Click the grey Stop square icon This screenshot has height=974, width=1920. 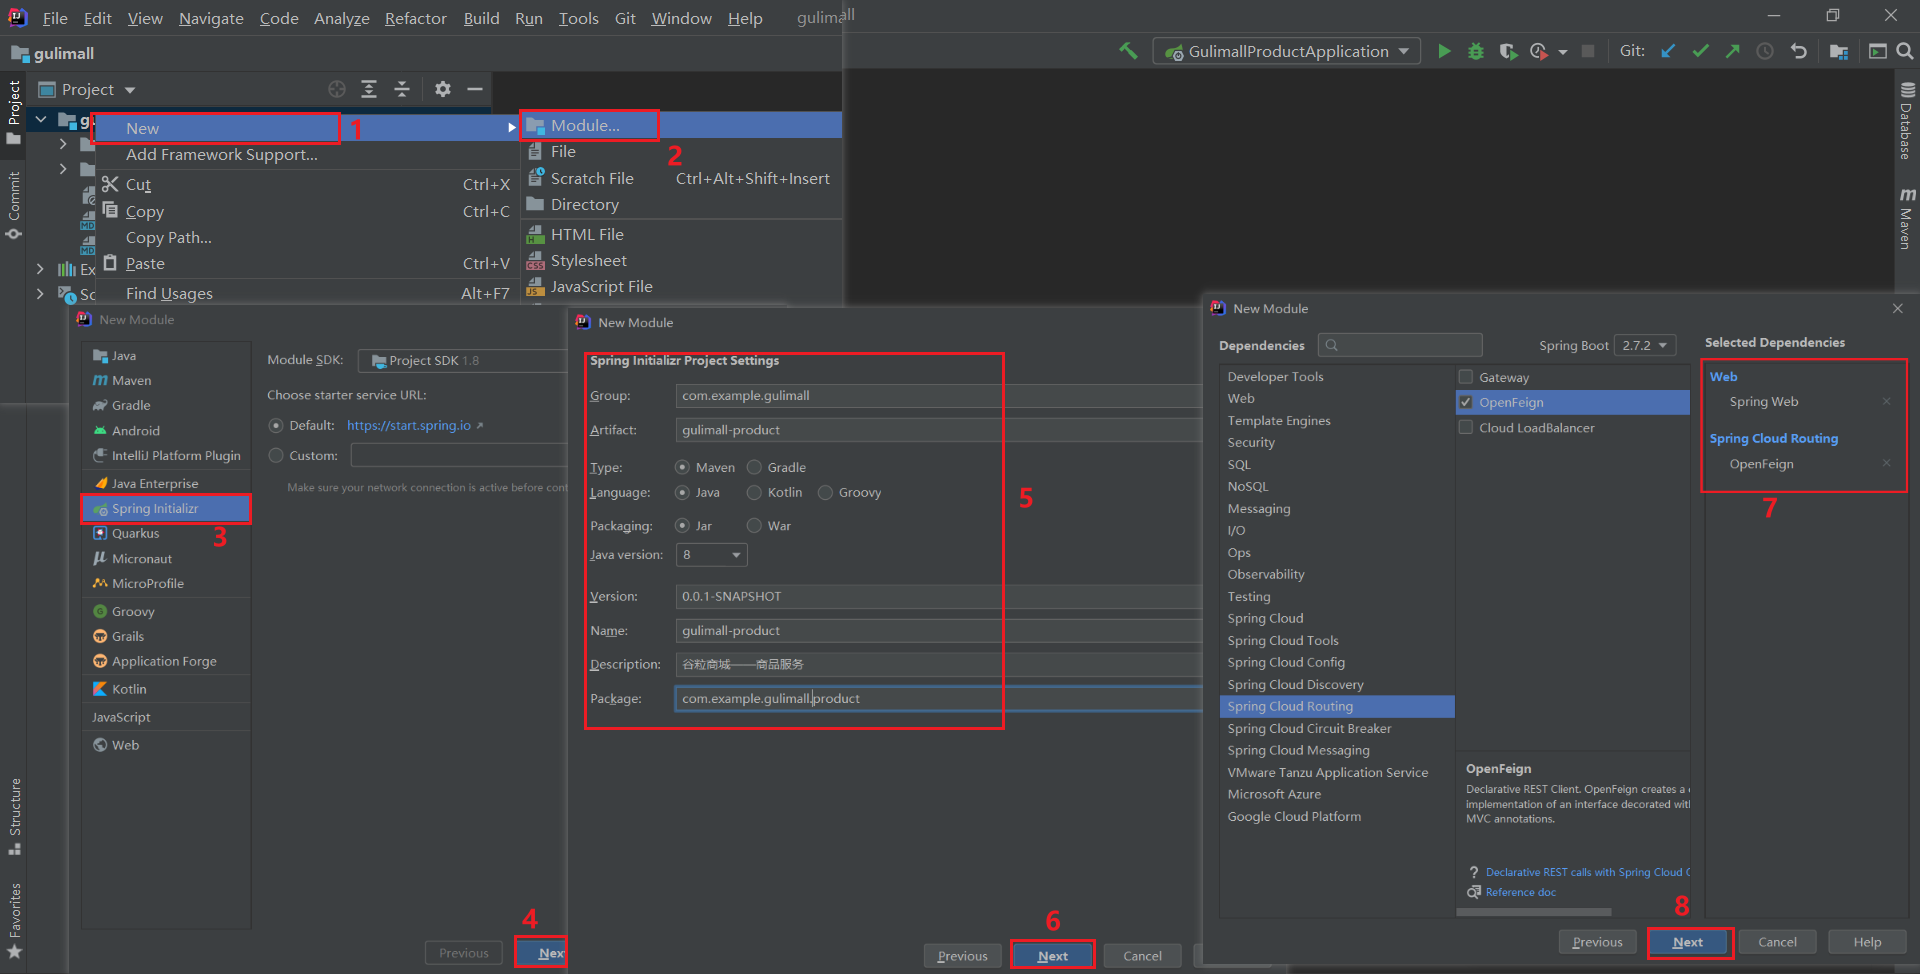[x=1588, y=51]
